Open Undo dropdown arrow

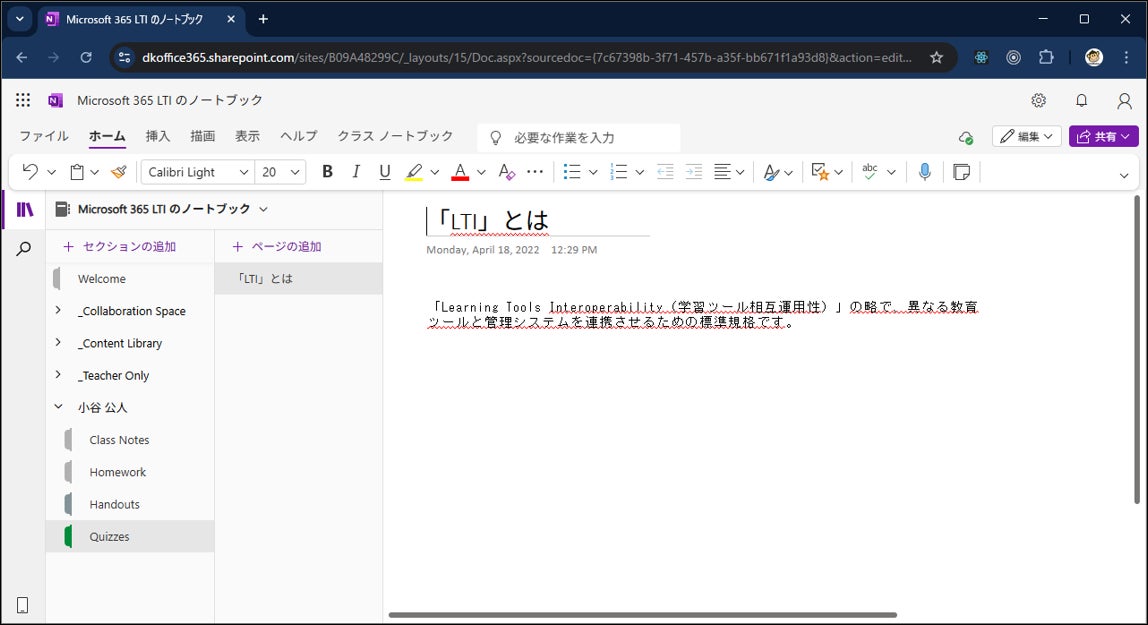pyautogui.click(x=51, y=173)
